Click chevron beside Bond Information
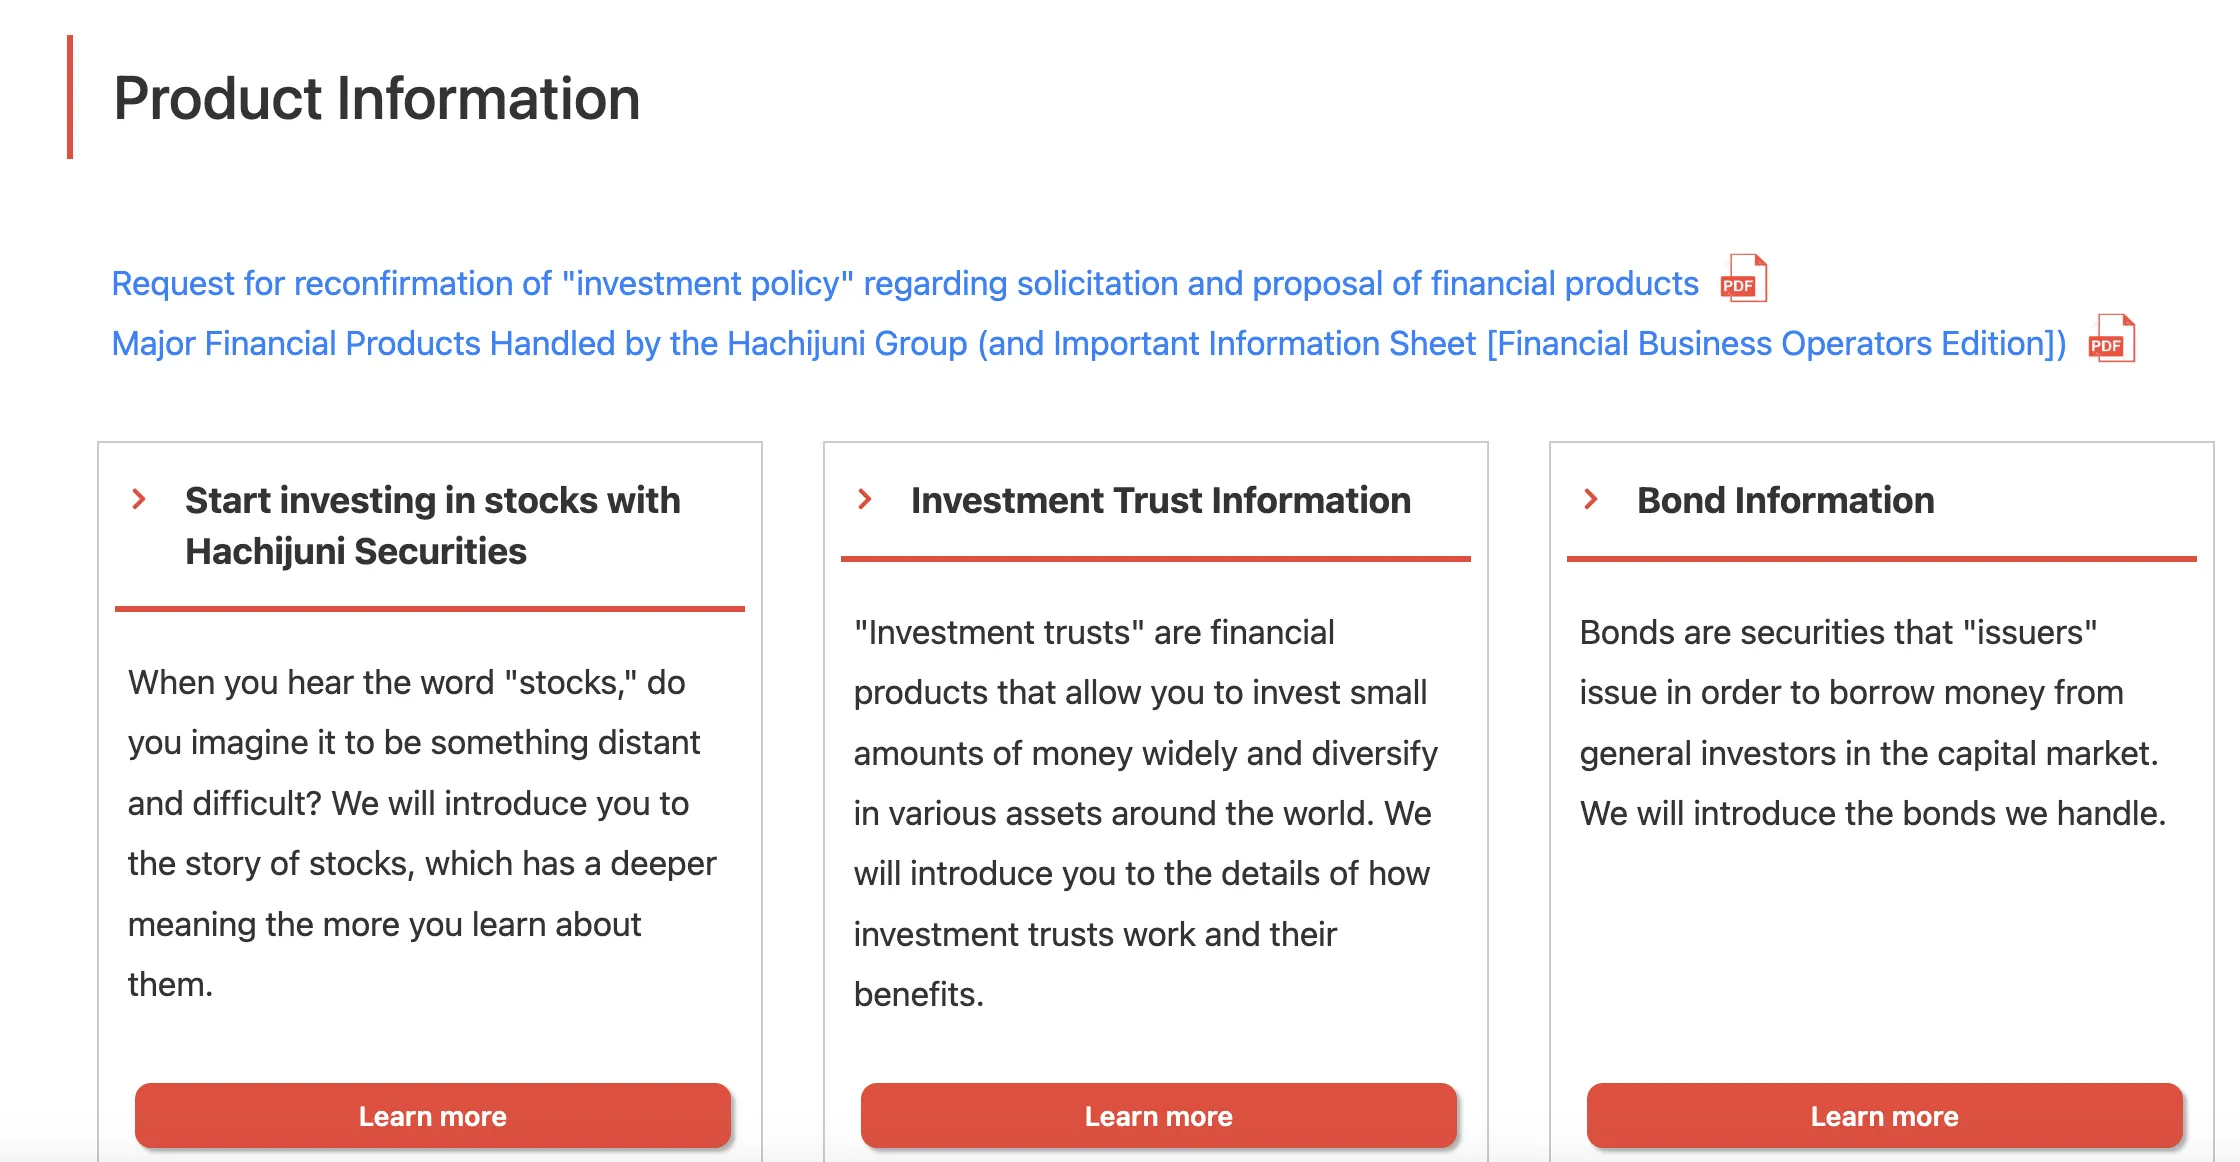 (x=1592, y=499)
